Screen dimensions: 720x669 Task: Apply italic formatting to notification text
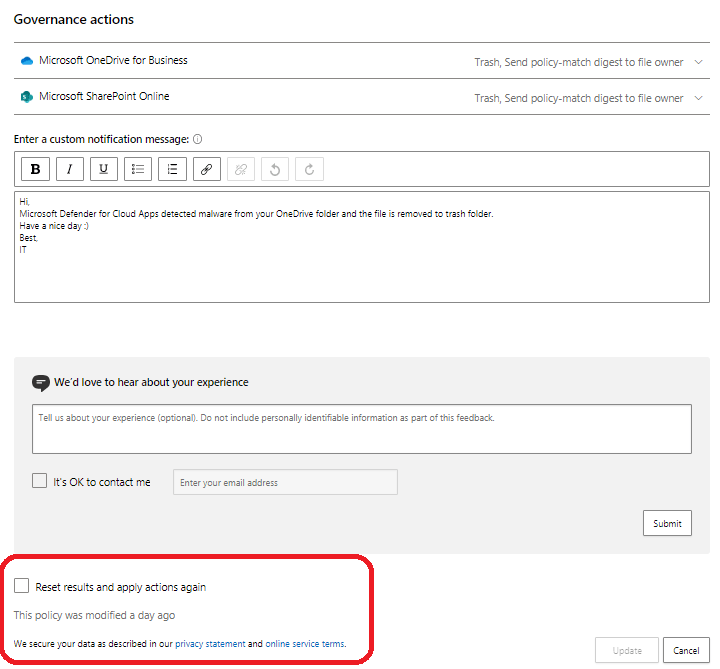click(x=70, y=169)
